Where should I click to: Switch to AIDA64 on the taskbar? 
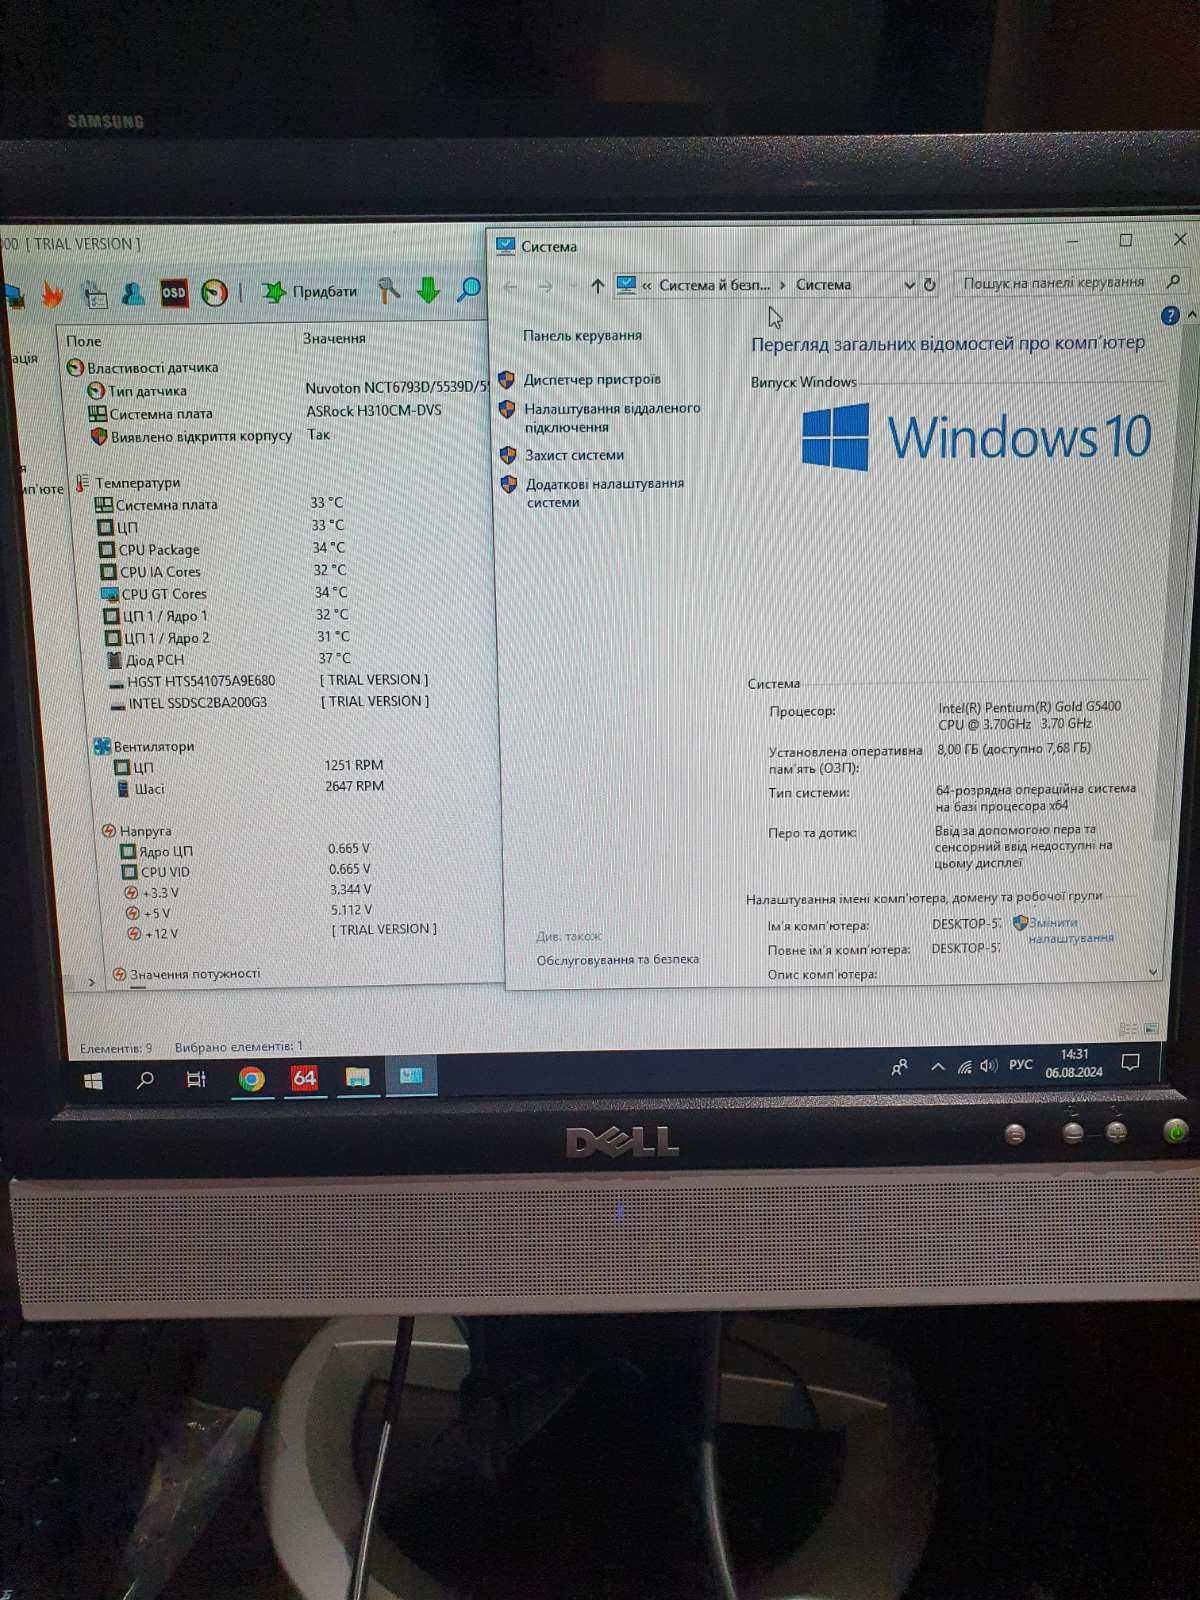coord(304,1077)
